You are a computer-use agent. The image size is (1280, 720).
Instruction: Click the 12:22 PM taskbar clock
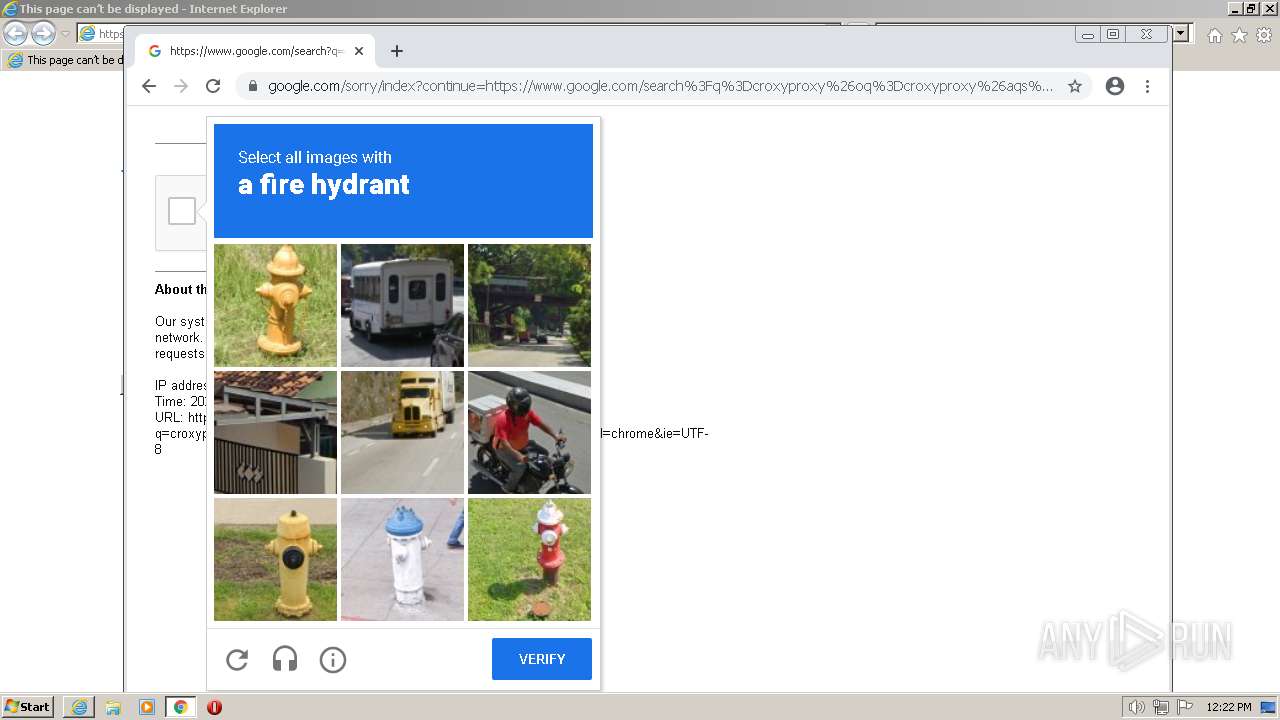pos(1229,707)
